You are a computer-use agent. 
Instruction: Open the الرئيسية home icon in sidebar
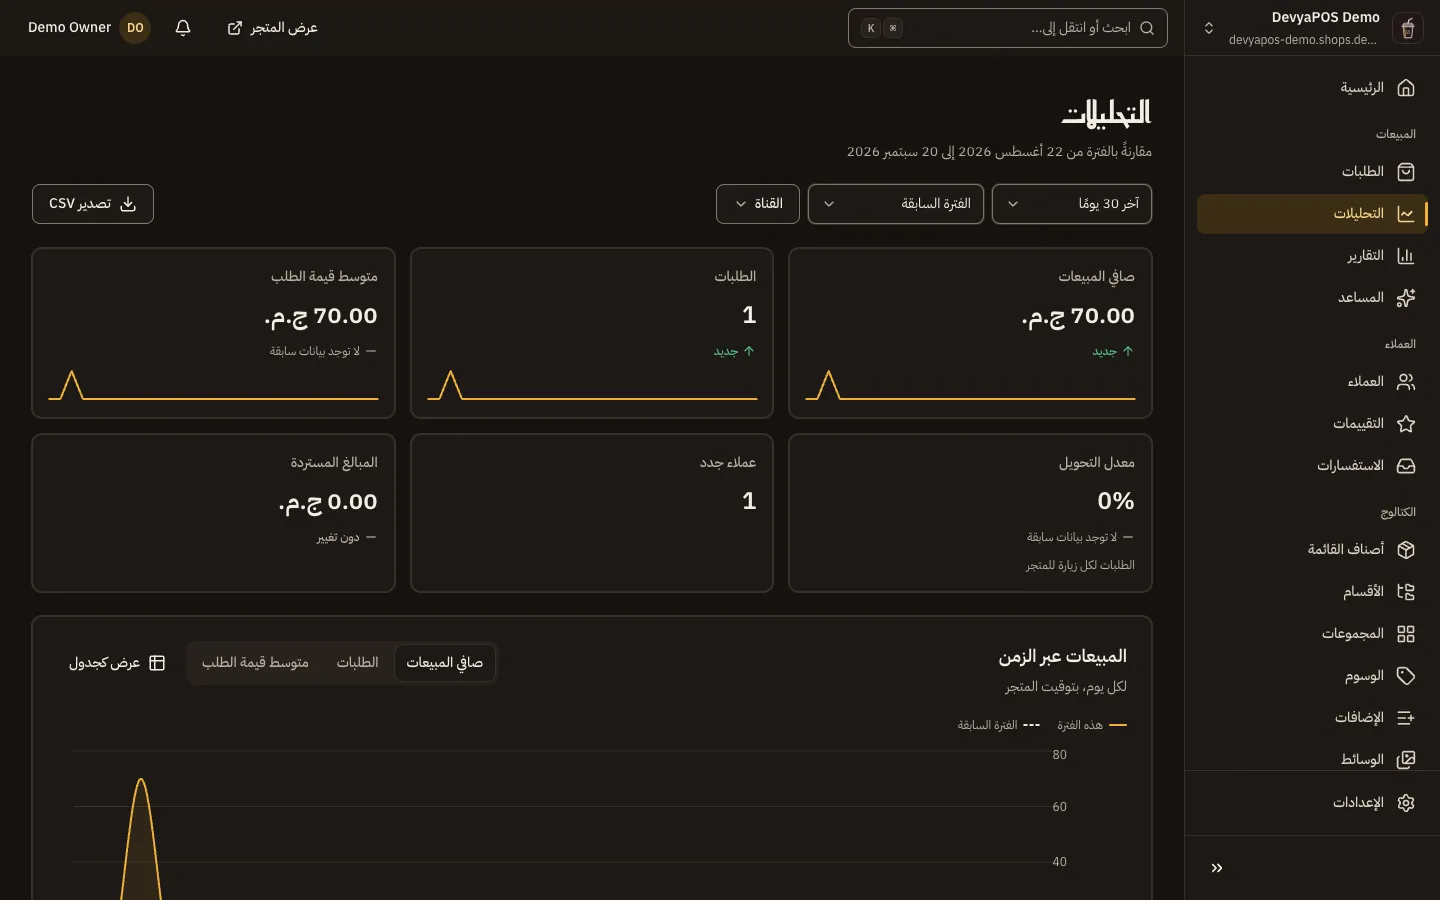1406,88
